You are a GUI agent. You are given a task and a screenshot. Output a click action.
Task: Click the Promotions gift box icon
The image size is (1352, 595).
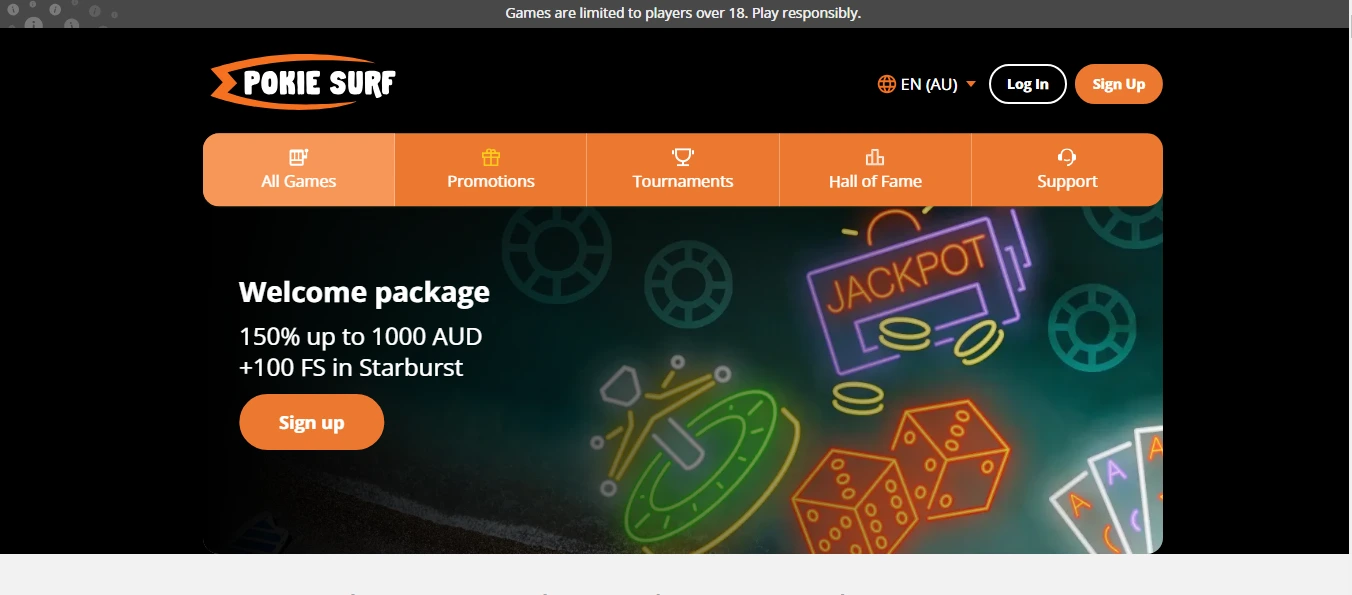coord(490,157)
